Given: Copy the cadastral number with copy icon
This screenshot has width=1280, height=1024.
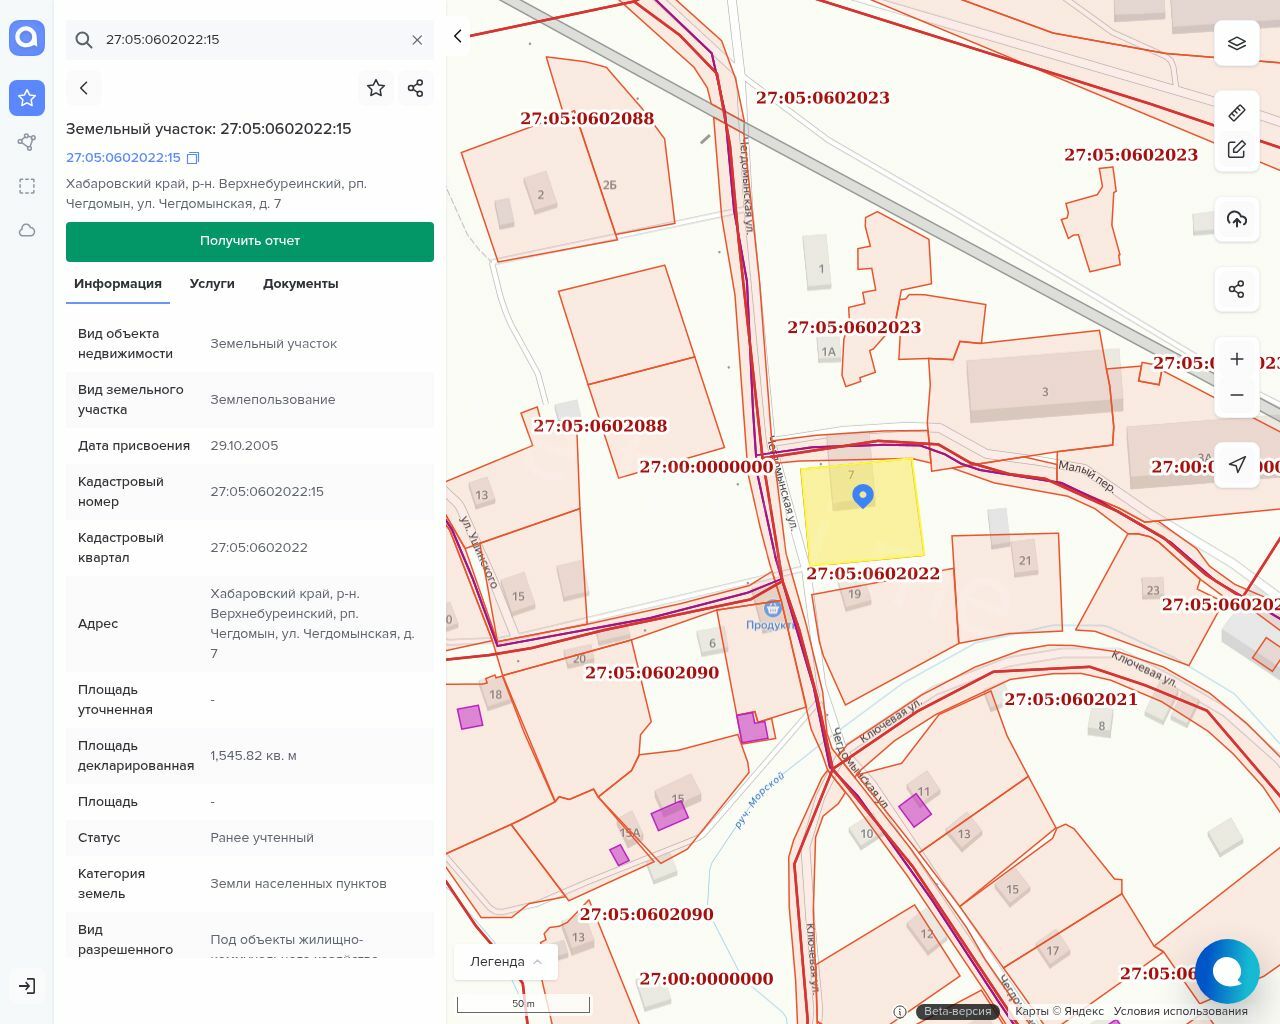Looking at the screenshot, I should [x=194, y=158].
